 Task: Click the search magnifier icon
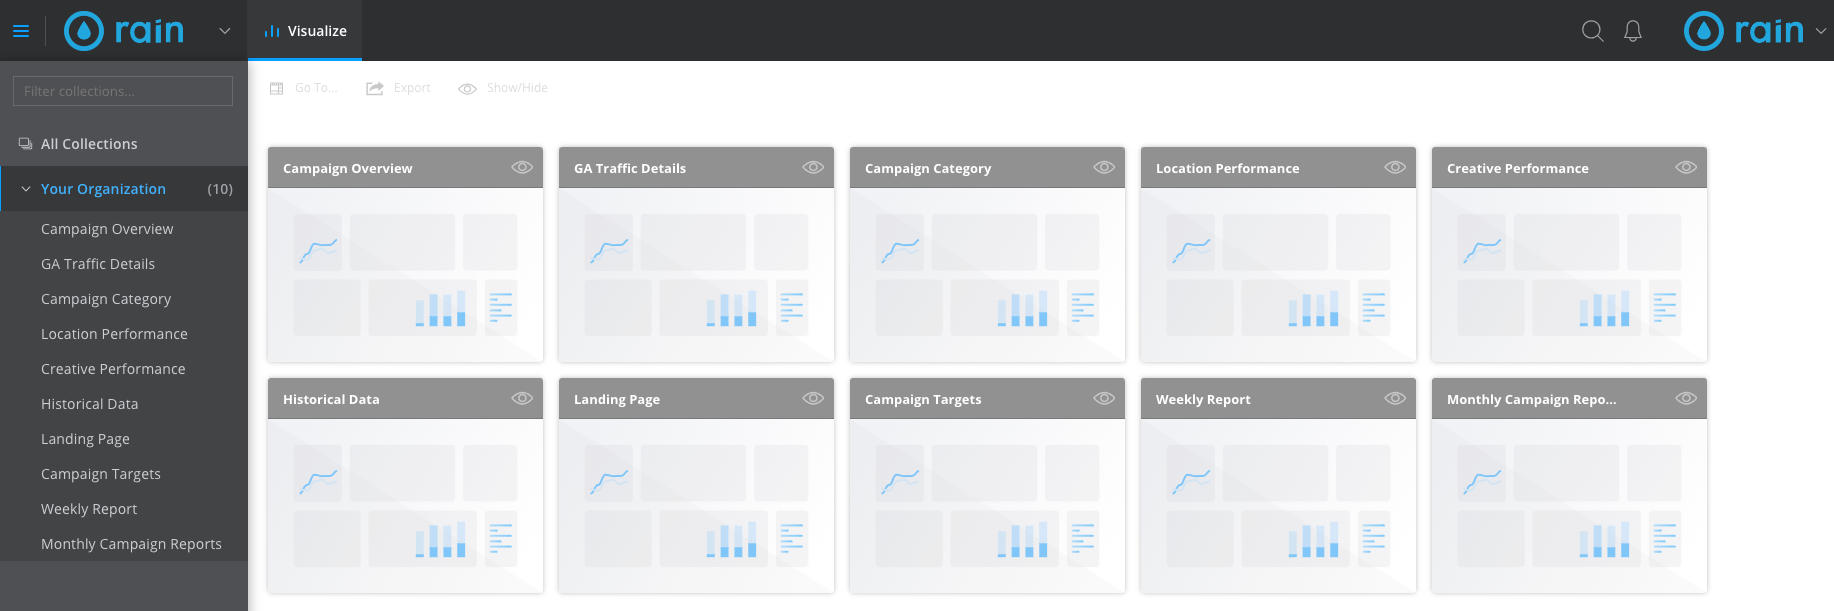1592,31
